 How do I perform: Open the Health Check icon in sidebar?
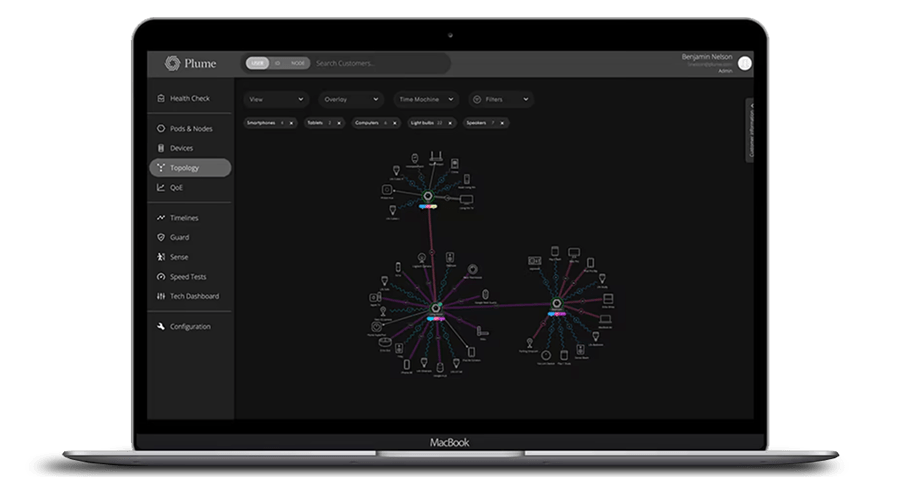pyautogui.click(x=161, y=98)
